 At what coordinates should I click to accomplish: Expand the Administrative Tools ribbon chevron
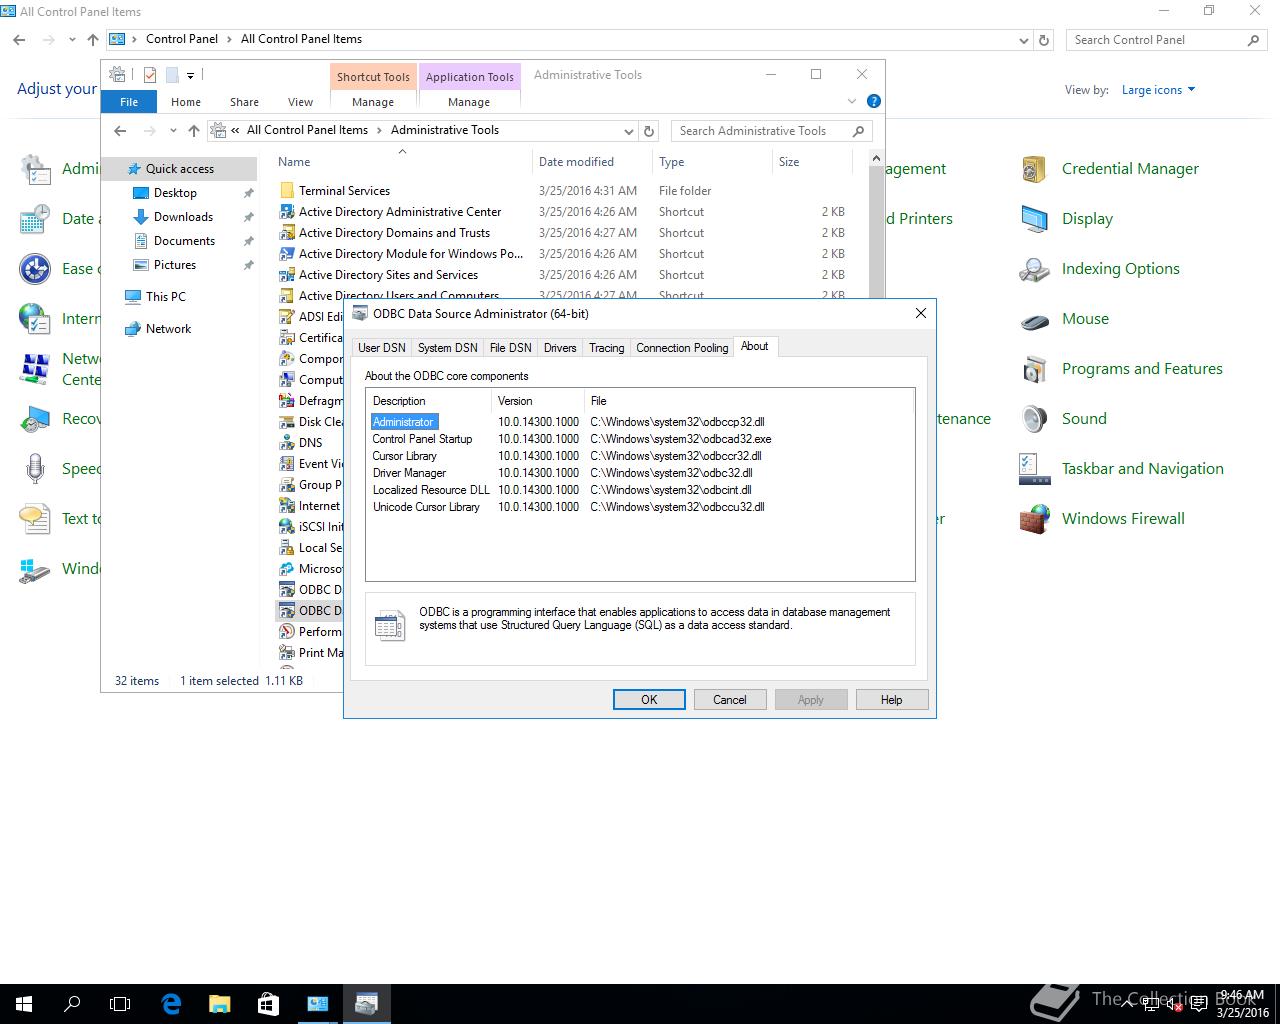pyautogui.click(x=852, y=101)
